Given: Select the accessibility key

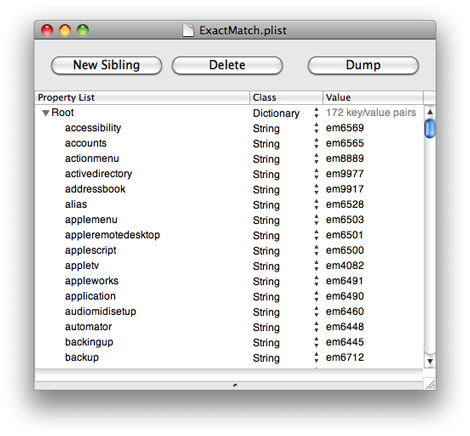Looking at the screenshot, I should 93,128.
